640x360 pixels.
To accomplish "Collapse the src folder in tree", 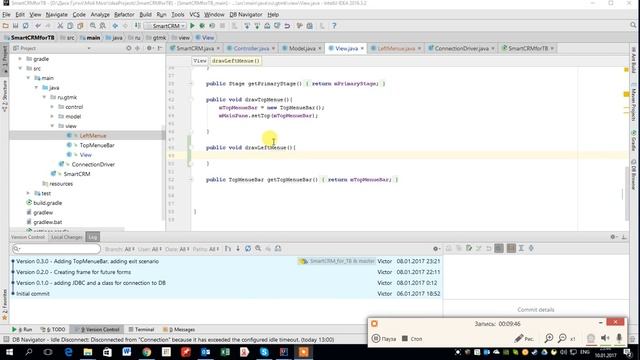I will (20, 69).
